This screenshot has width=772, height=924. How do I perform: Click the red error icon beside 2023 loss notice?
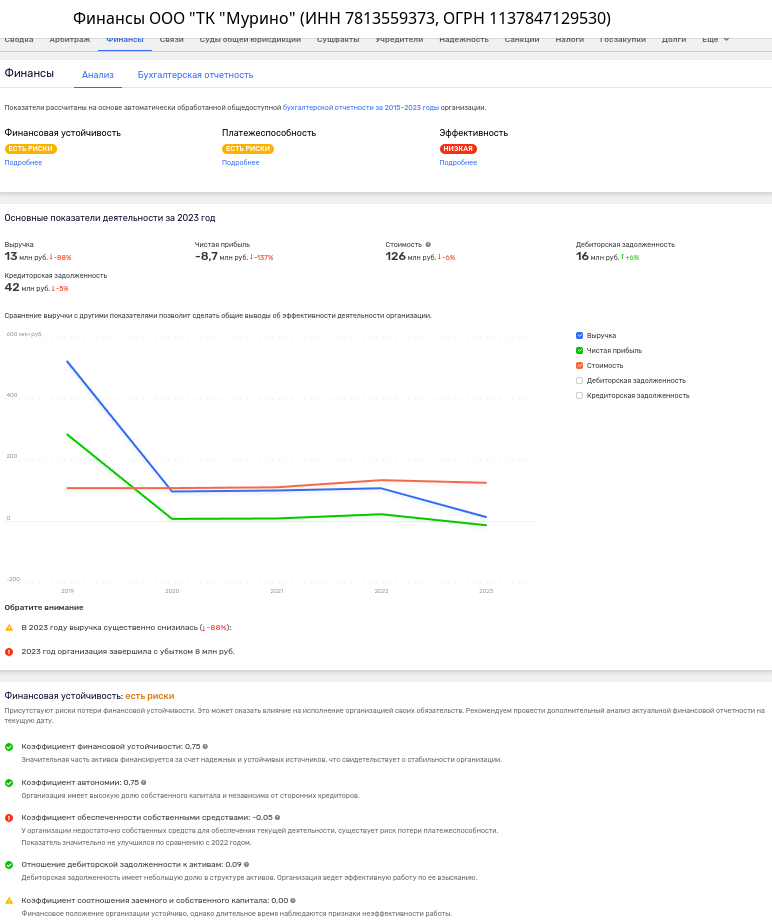pos(9,651)
